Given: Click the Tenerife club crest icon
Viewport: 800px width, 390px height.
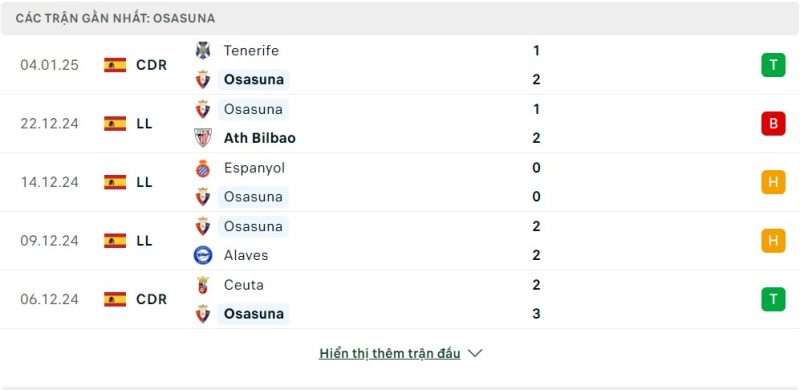Looking at the screenshot, I should coord(203,51).
